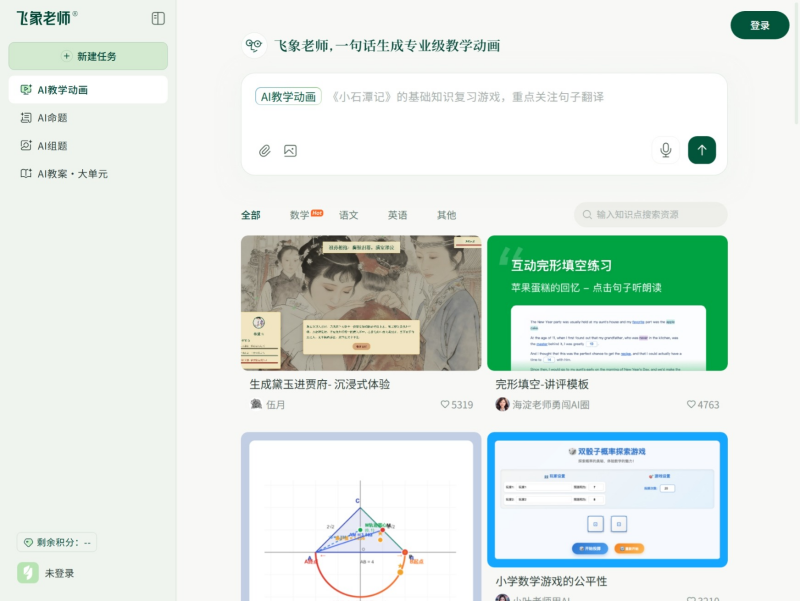Switch to the 数学 tab
This screenshot has height=601, width=800.
tap(299, 215)
